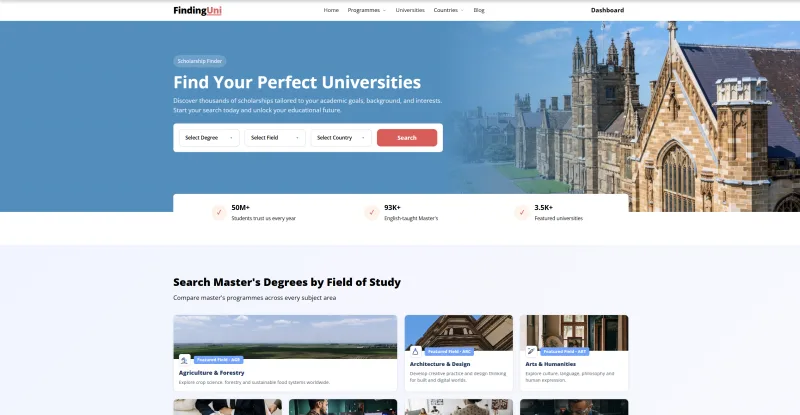Click the red Search button

pyautogui.click(x=407, y=138)
